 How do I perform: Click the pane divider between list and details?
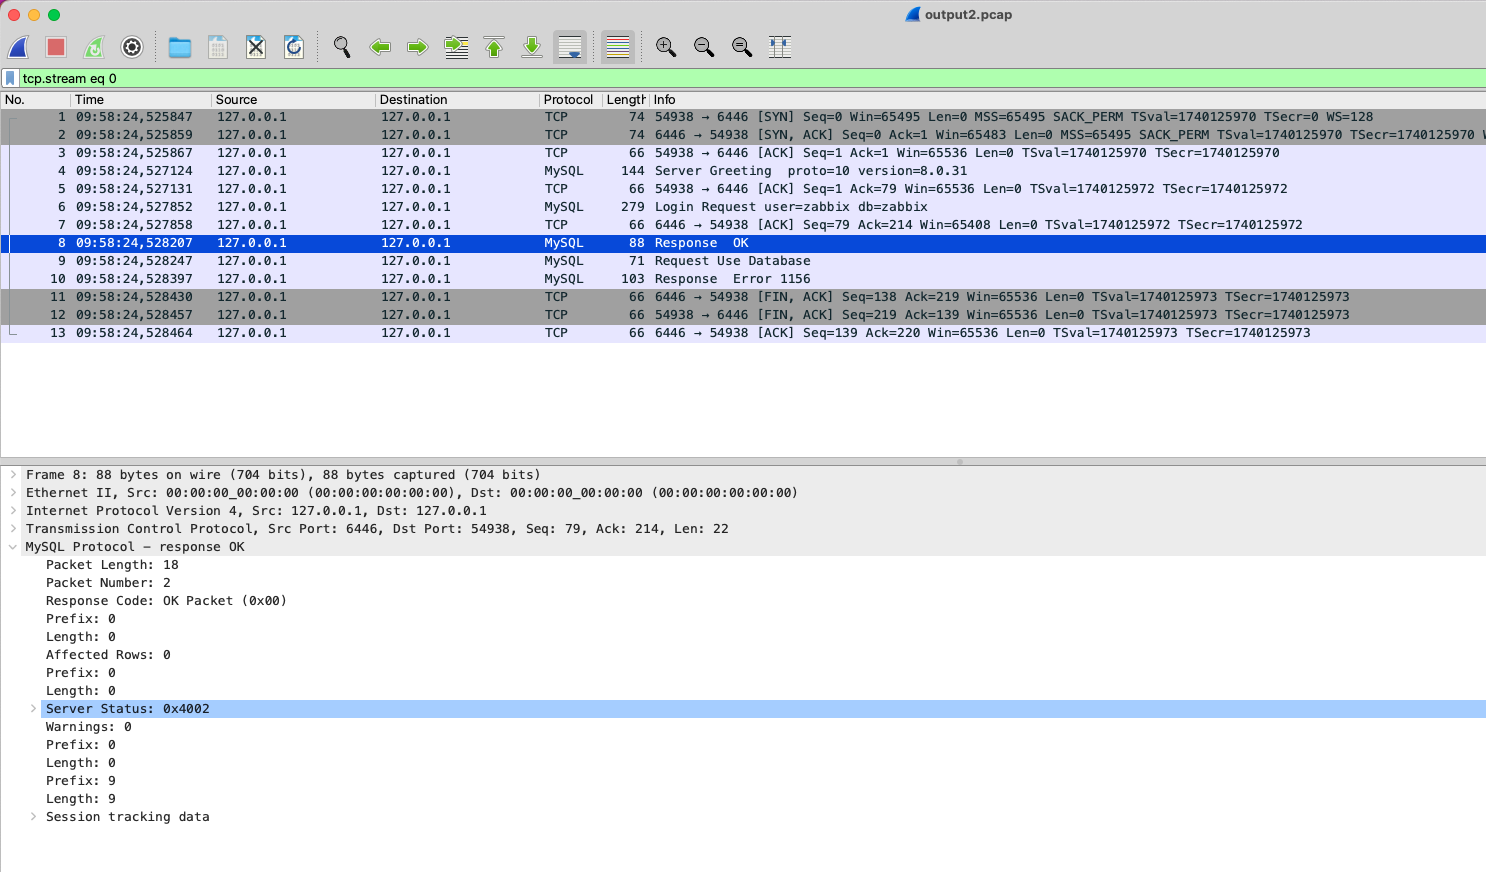tap(743, 462)
